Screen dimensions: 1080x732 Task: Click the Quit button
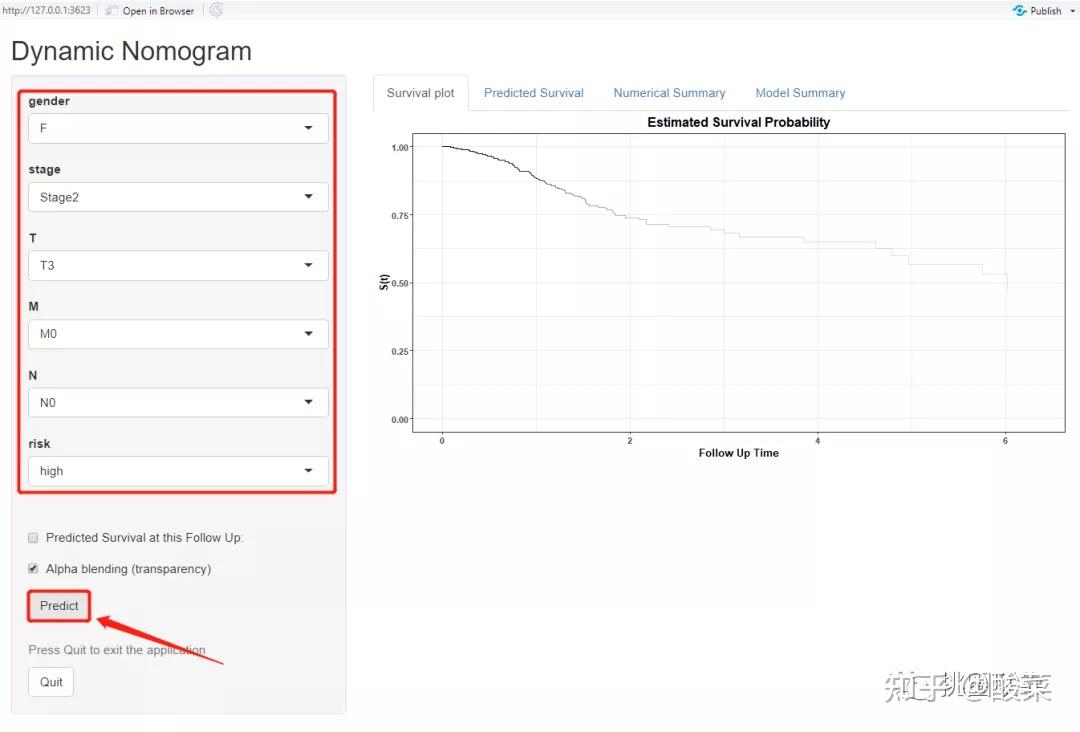(51, 682)
